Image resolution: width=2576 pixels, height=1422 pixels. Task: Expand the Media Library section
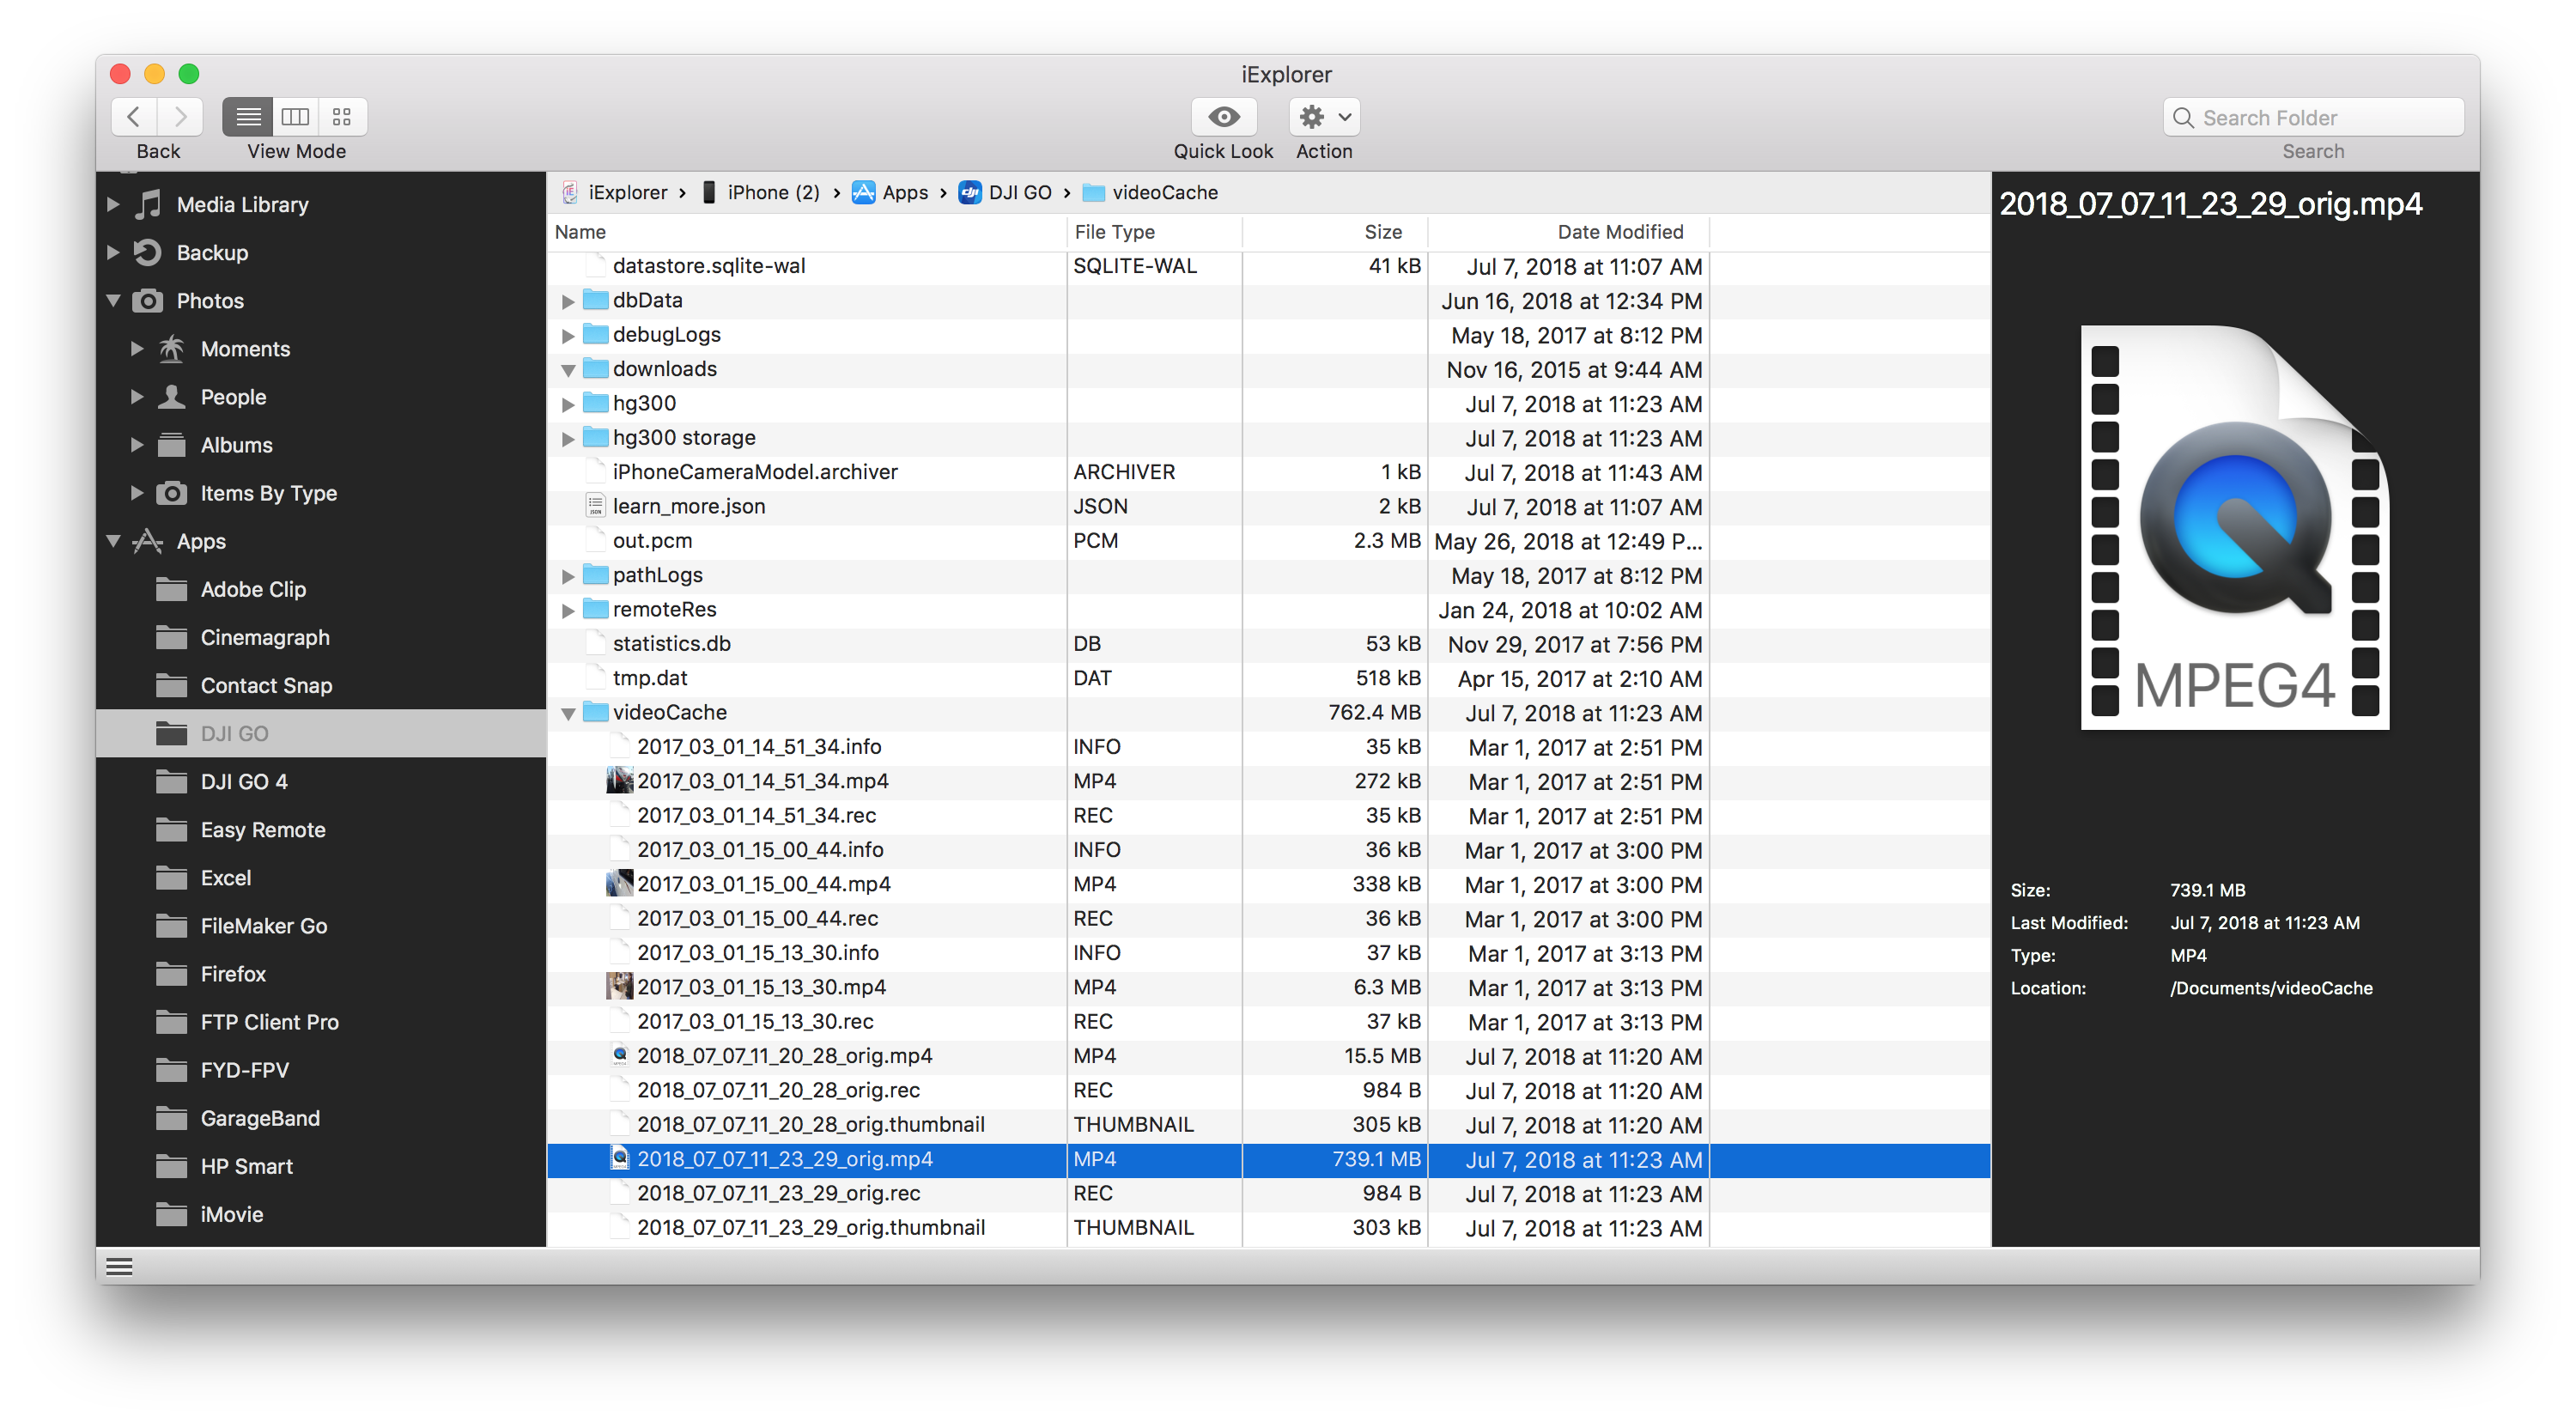tap(114, 204)
